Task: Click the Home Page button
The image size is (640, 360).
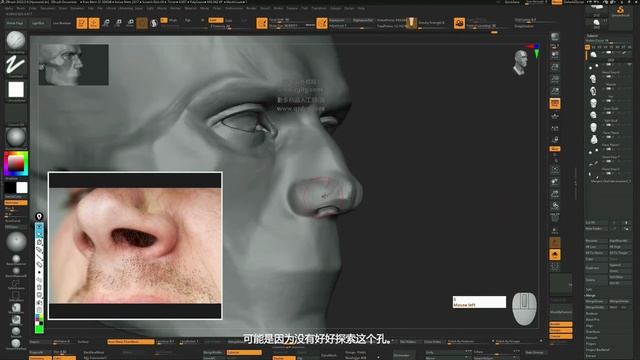Action: 15,23
